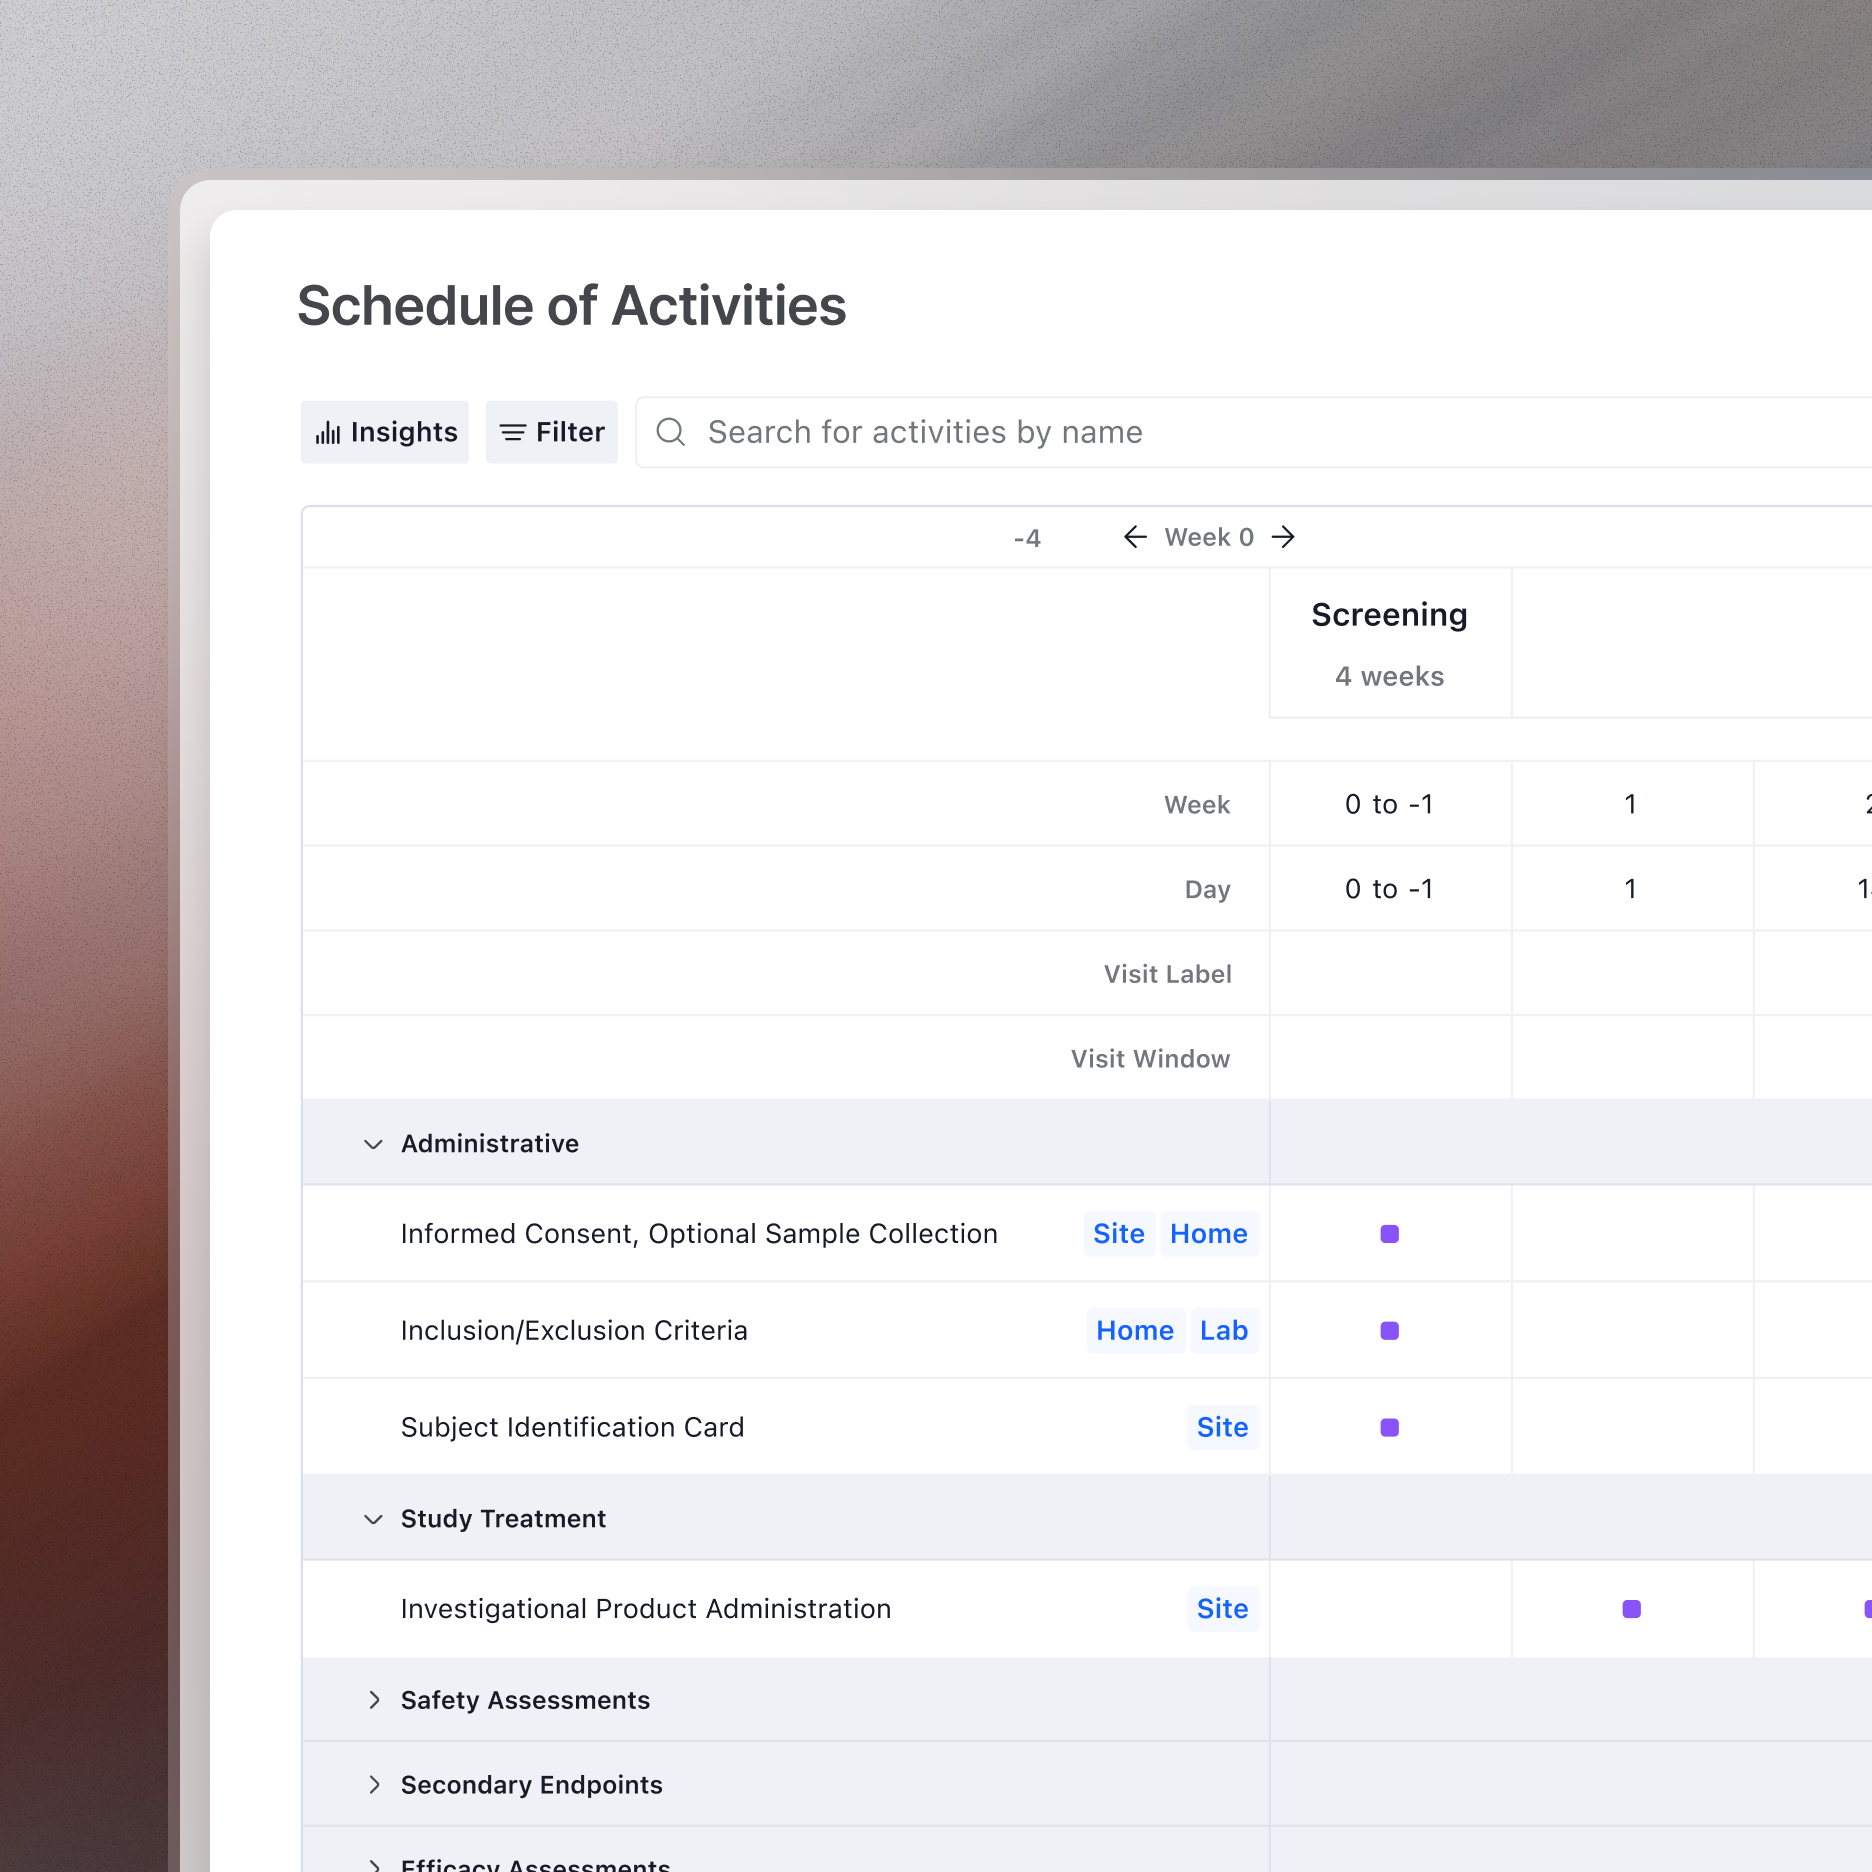1872x1872 pixels.
Task: Expand the Efficacy Assessments section
Action: pyautogui.click(x=373, y=1864)
